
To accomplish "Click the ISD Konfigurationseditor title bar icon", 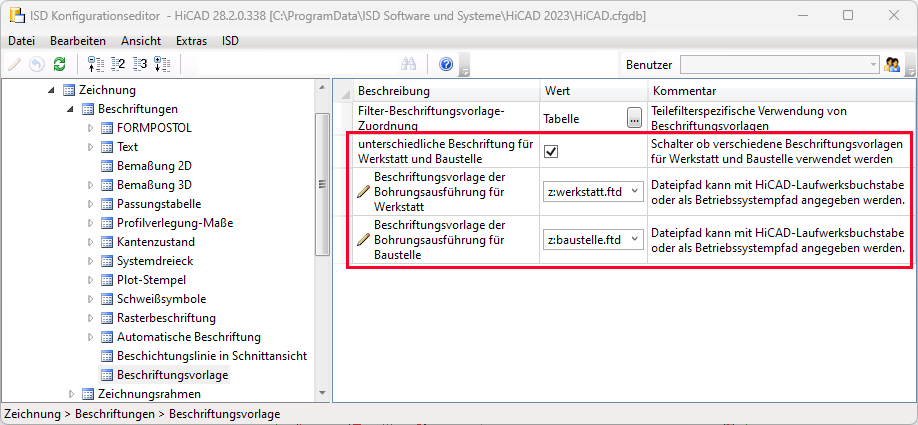I will point(19,15).
